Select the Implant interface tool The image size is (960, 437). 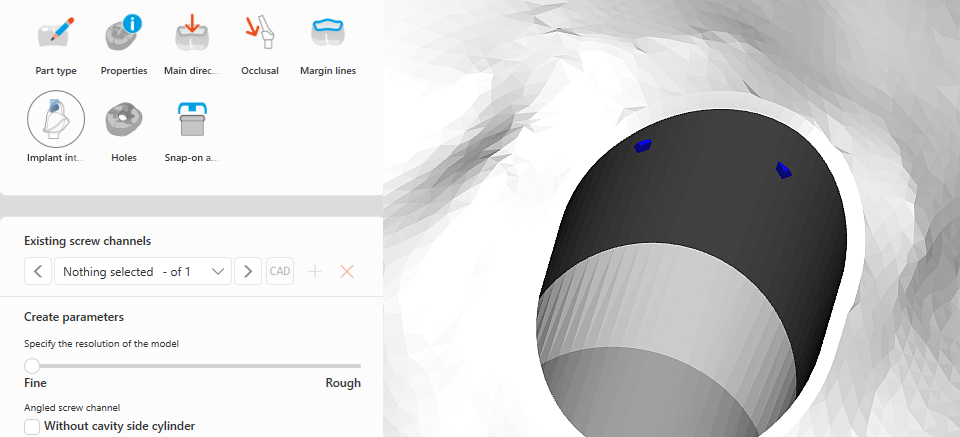(x=56, y=127)
